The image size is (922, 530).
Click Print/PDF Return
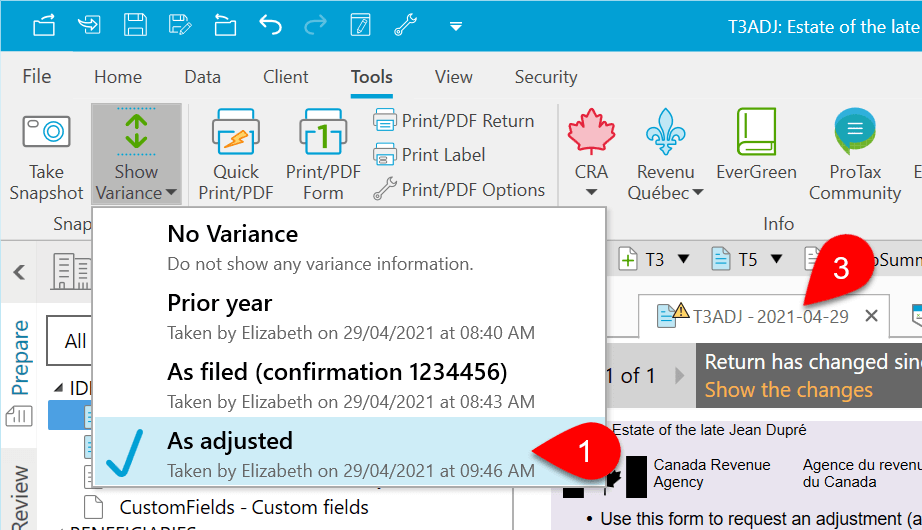[453, 121]
